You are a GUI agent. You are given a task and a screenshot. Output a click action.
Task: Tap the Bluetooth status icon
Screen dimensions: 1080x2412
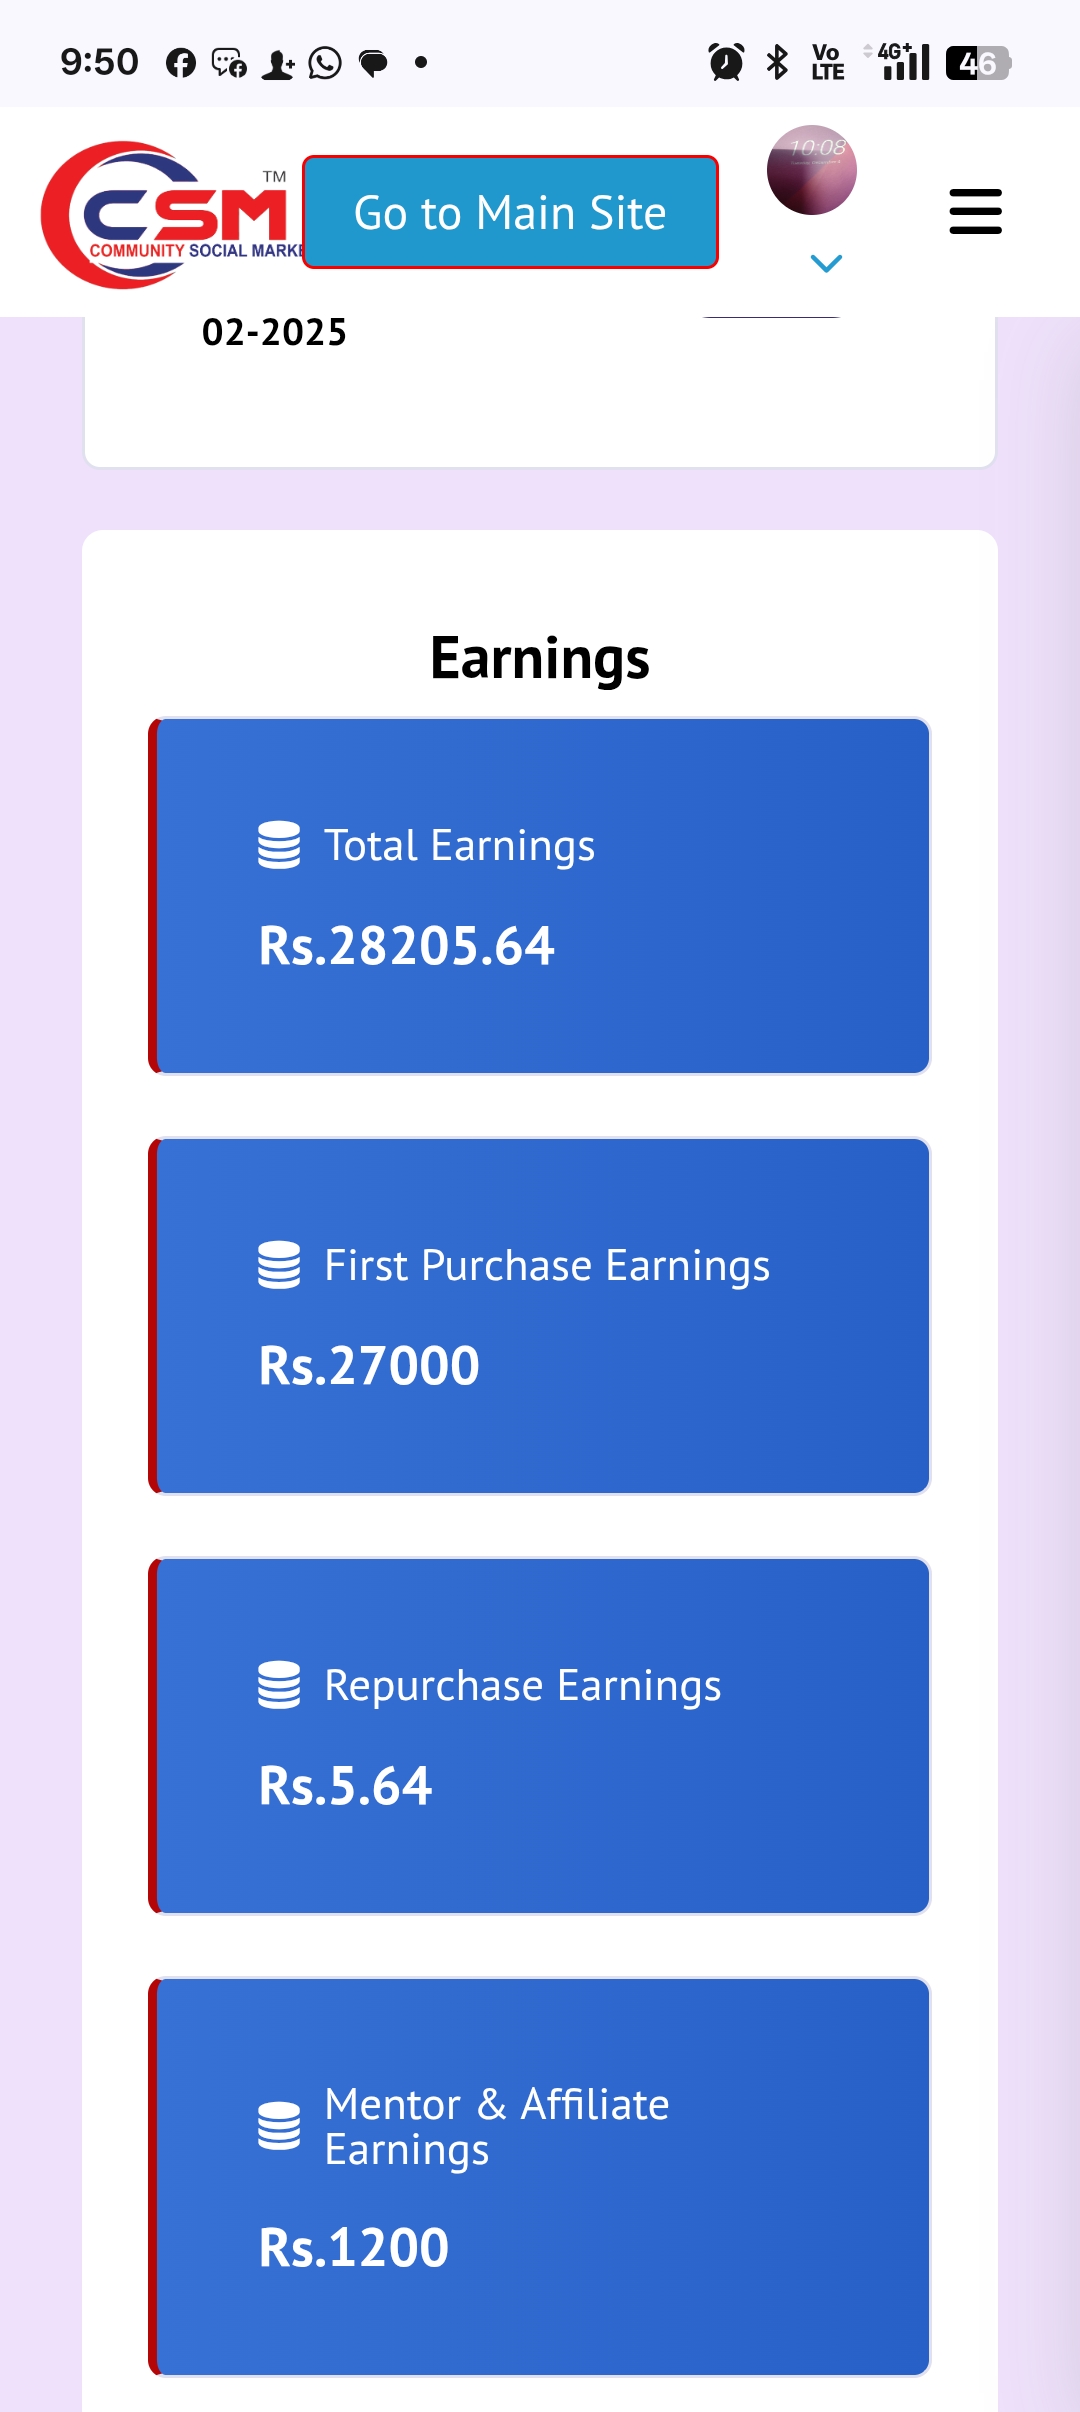tap(777, 62)
